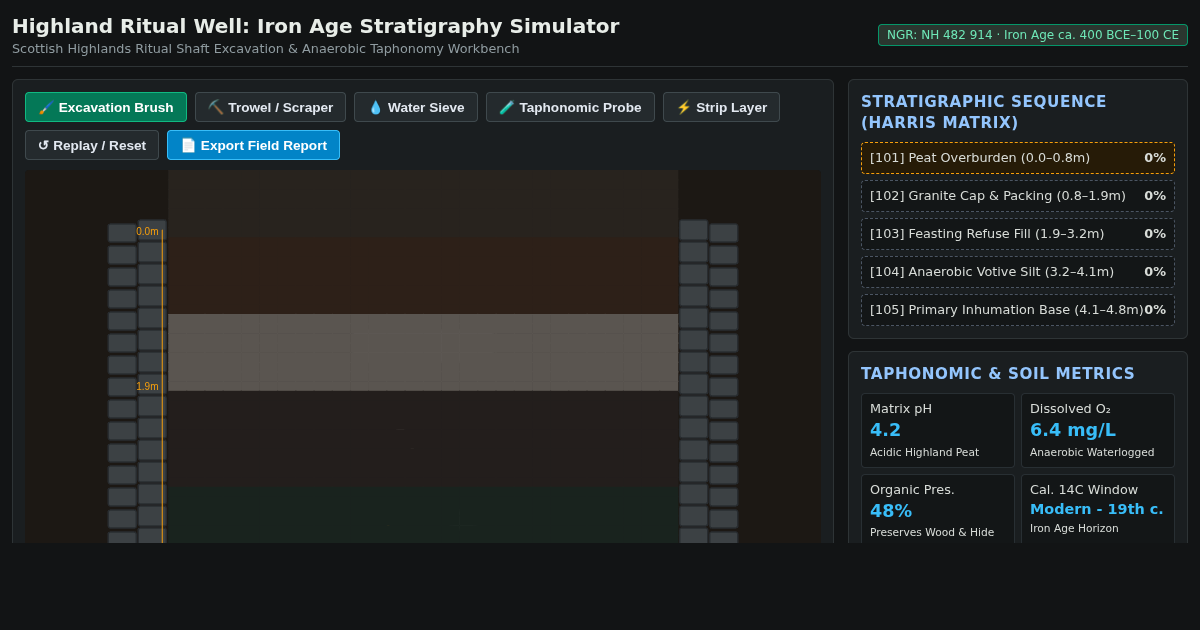
Task: Select layer [104] Anaerobic Votive Silt
Action: (x=1018, y=272)
